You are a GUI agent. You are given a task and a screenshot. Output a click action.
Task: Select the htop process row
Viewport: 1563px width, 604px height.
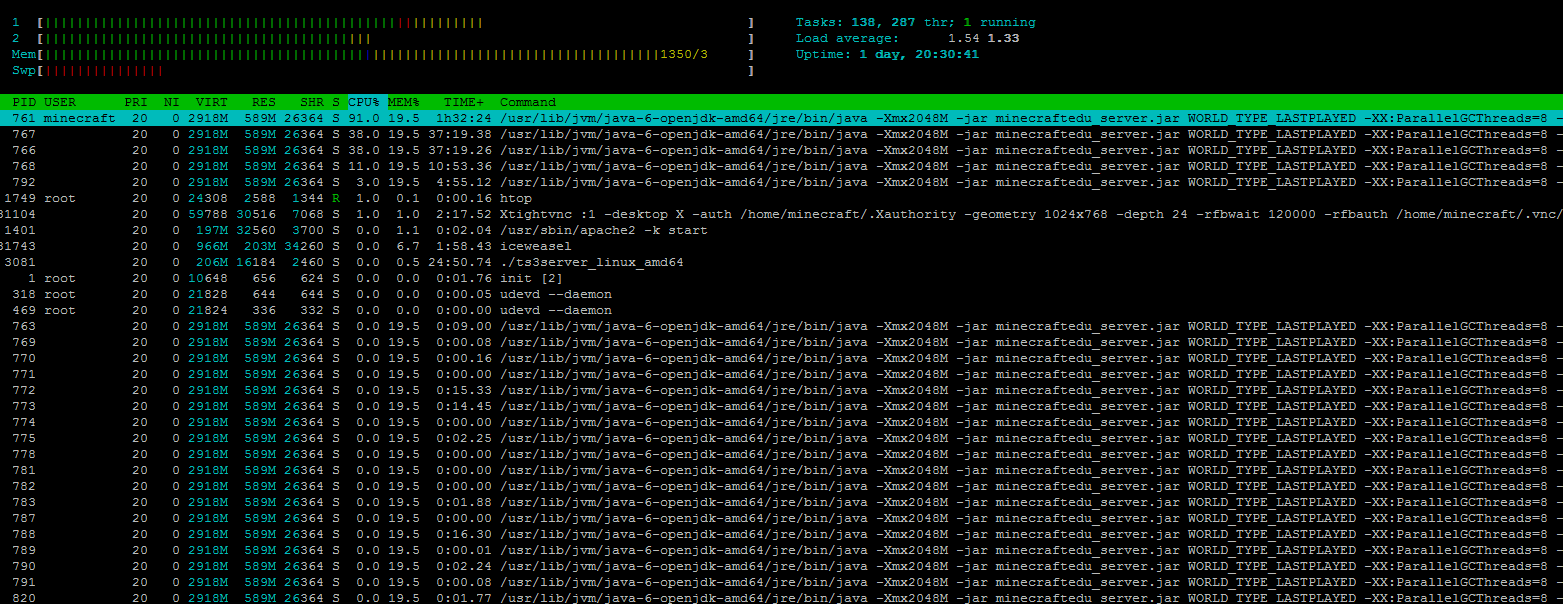[x=781, y=198]
